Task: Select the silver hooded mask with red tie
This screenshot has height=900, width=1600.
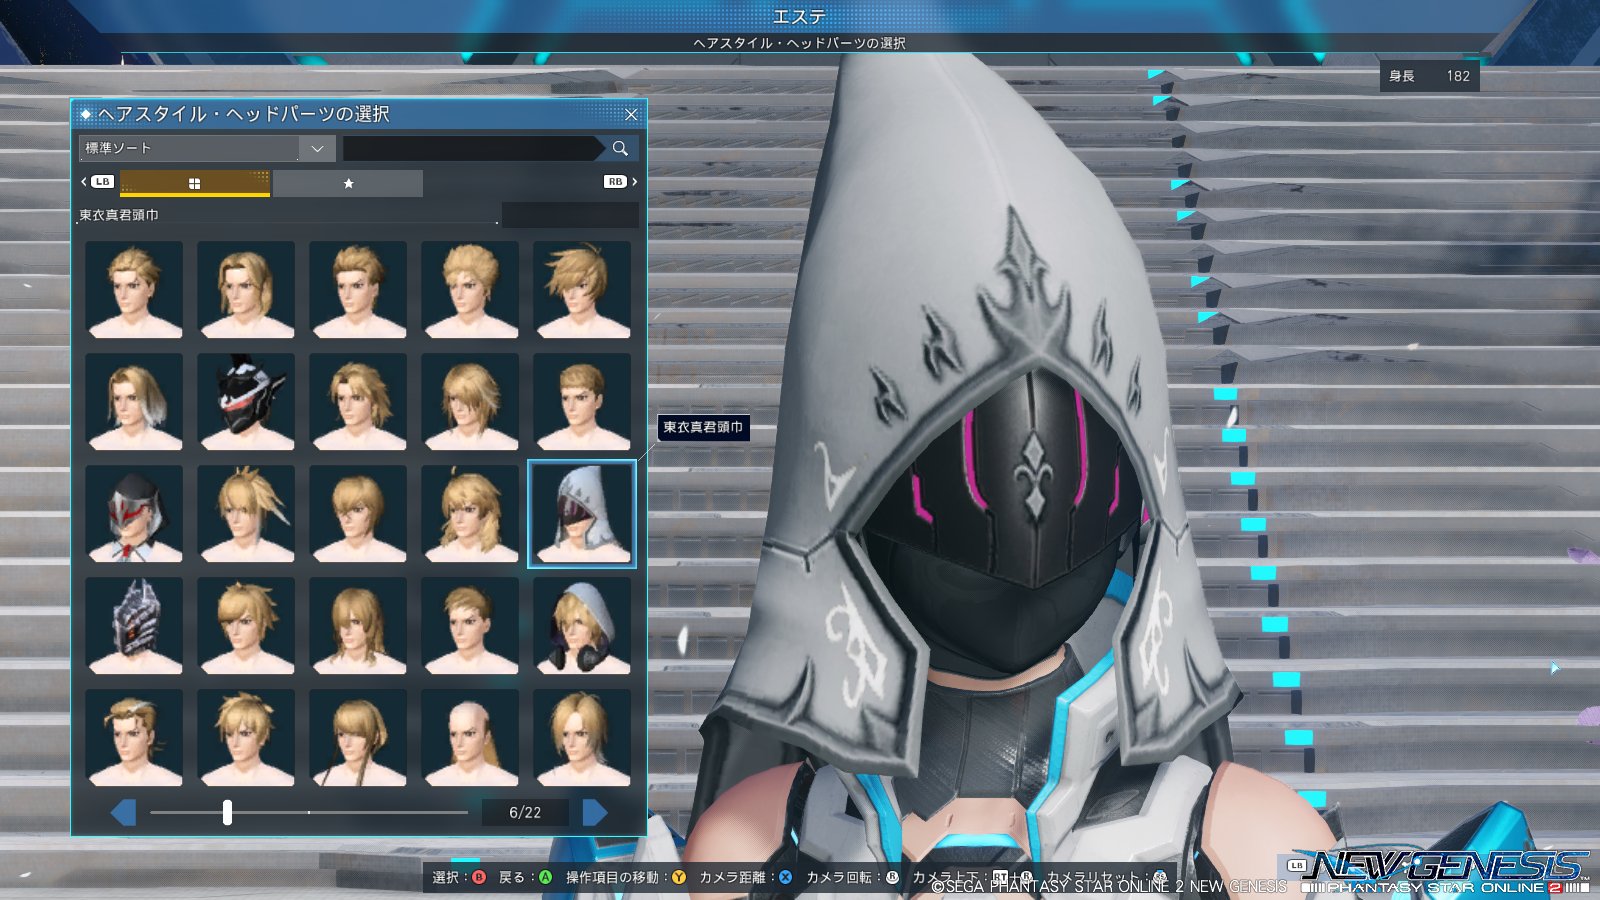Action: tap(134, 513)
